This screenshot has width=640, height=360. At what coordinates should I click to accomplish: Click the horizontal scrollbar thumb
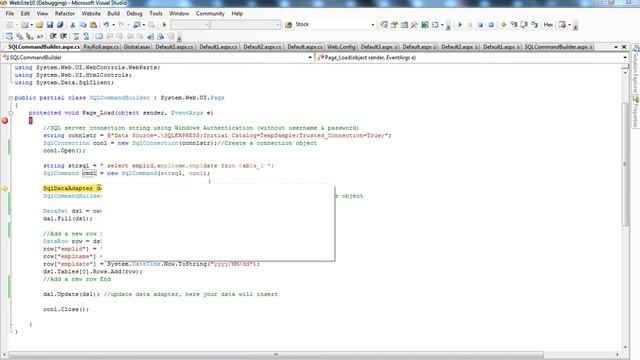coord(276,355)
